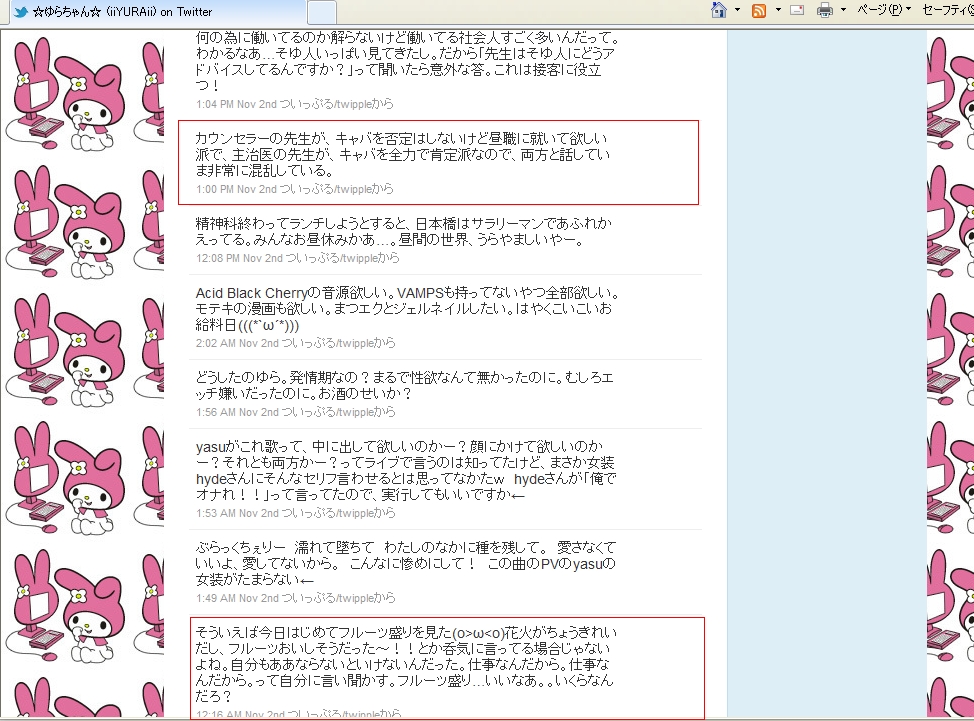Click ついっぷる/twipple link on 1:56 AM tweet
Viewport: 974px width, 721px height.
click(327, 412)
